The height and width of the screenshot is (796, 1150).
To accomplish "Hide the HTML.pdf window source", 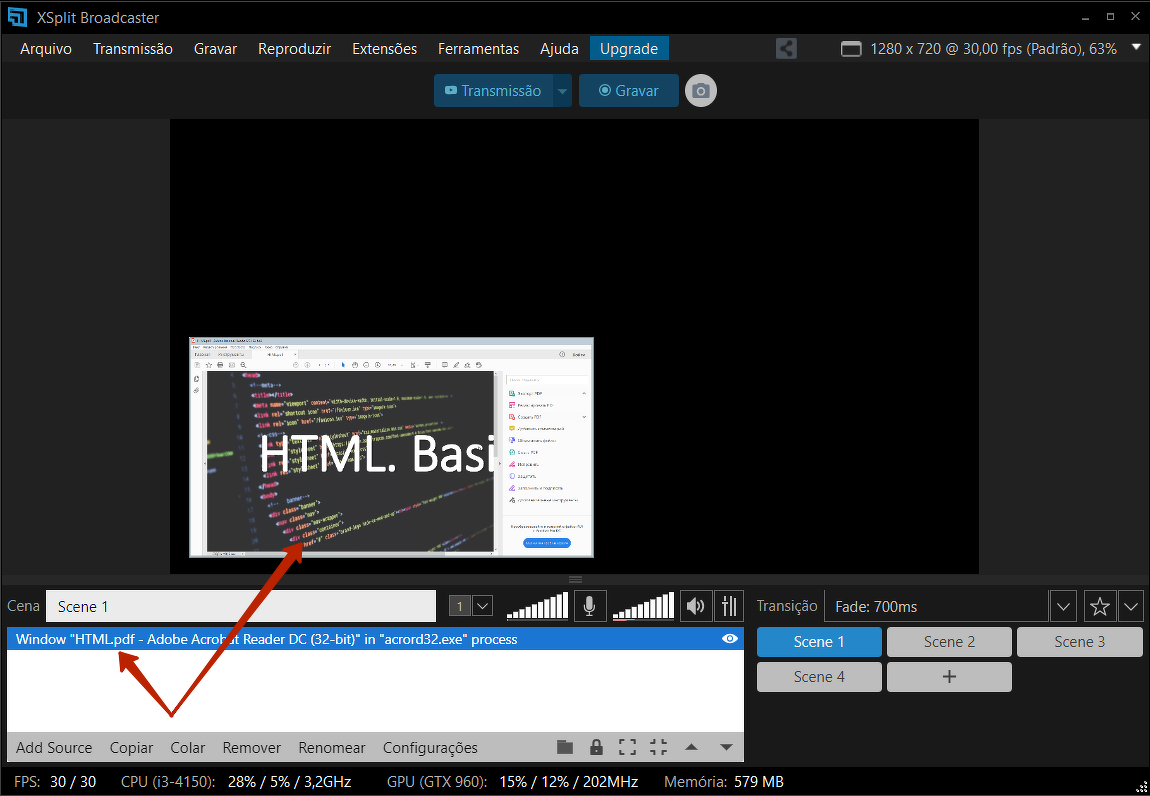I will (x=729, y=639).
